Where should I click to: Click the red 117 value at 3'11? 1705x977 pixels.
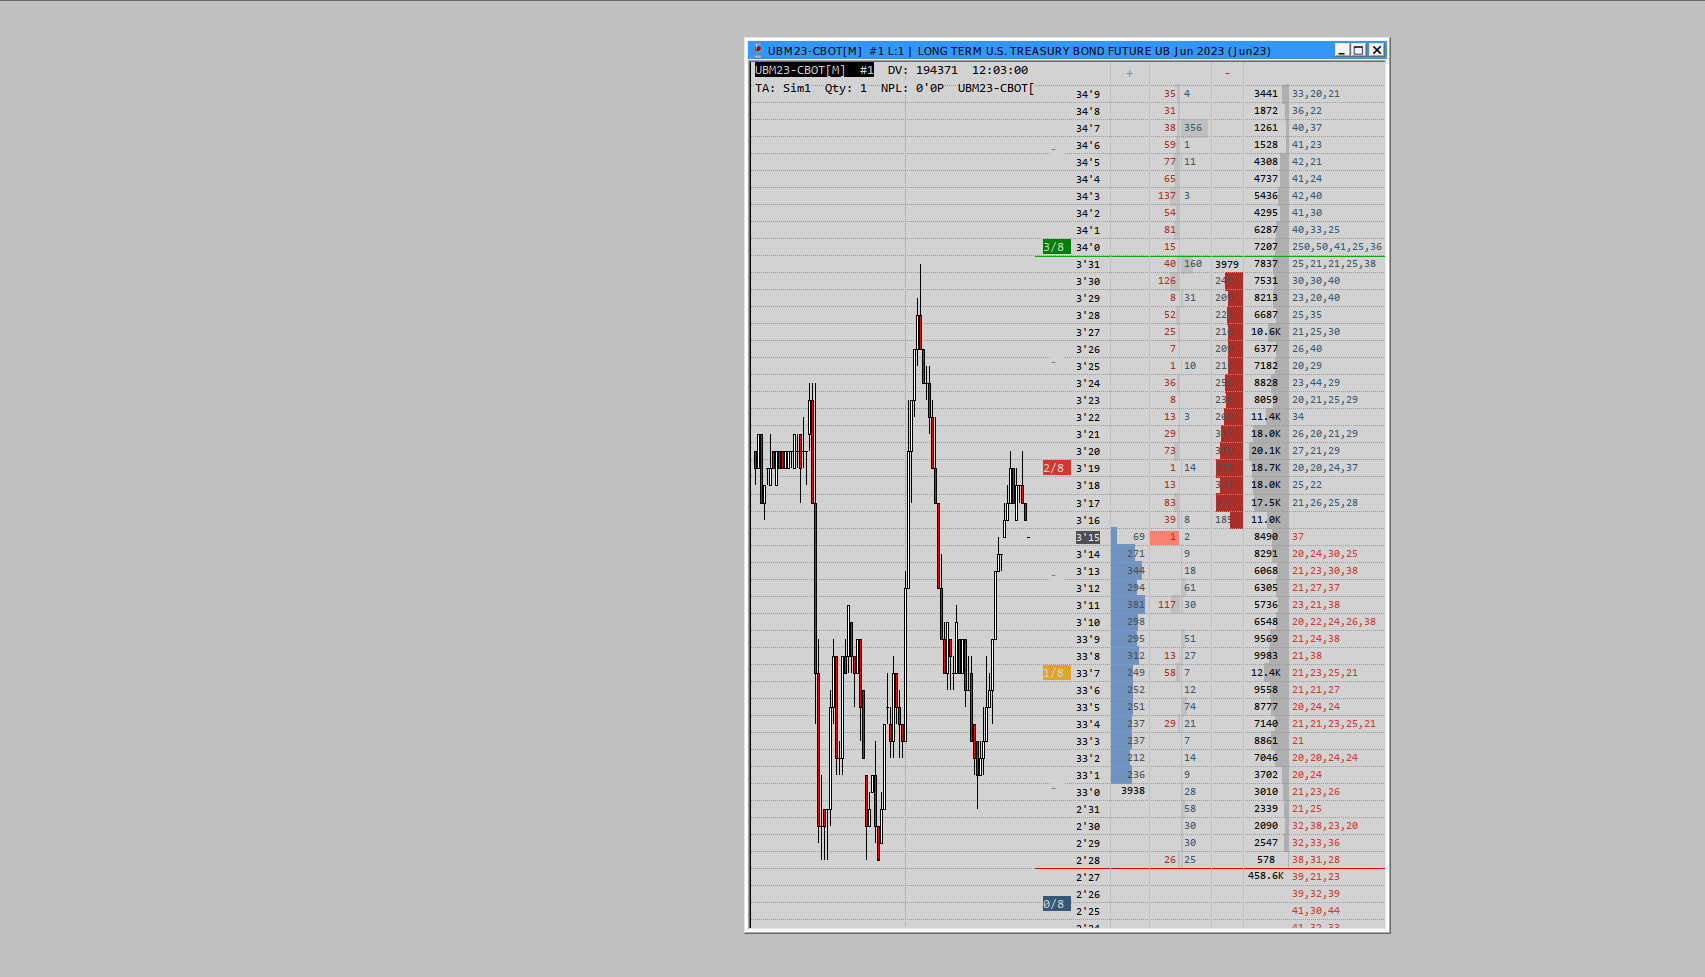(1166, 605)
